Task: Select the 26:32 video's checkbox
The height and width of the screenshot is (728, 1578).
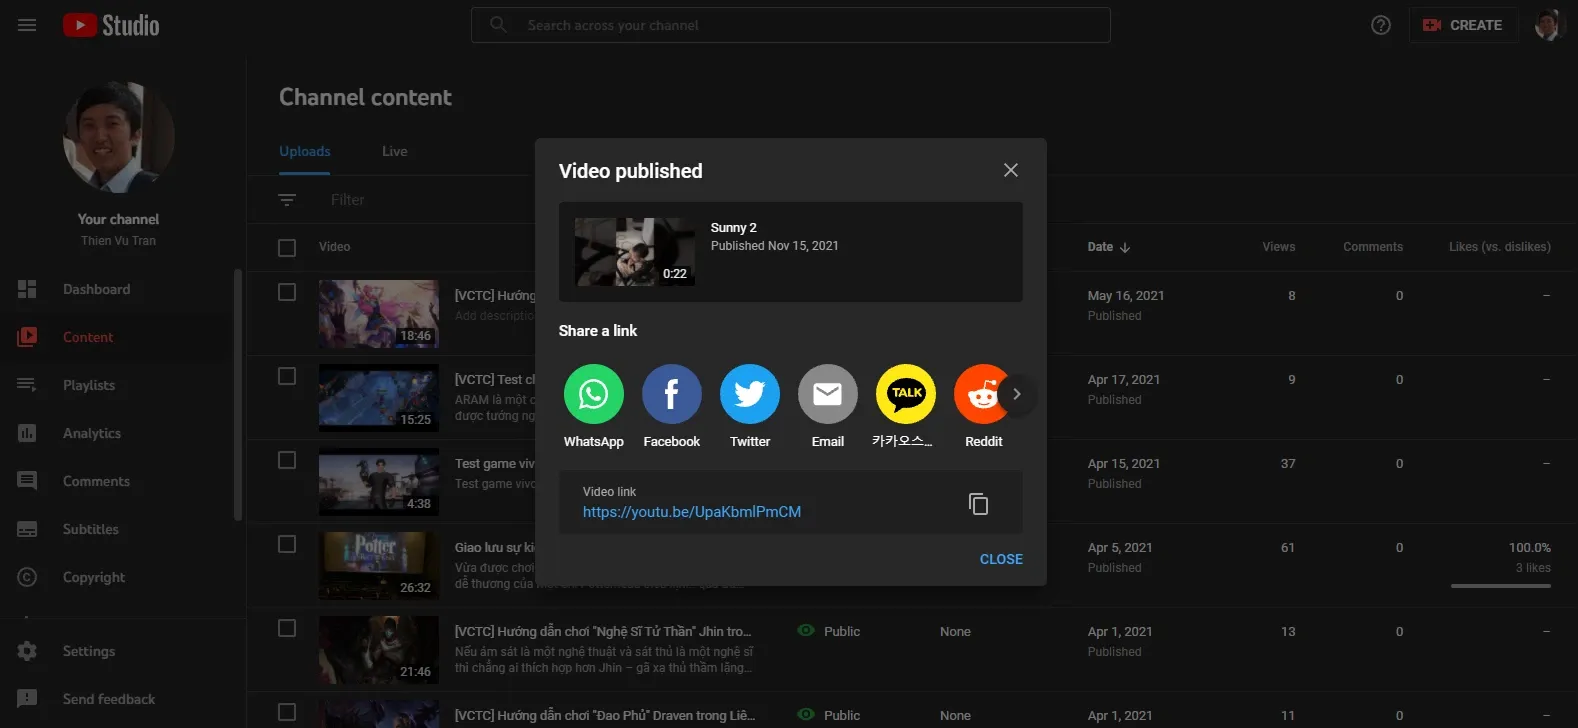Action: [x=287, y=544]
